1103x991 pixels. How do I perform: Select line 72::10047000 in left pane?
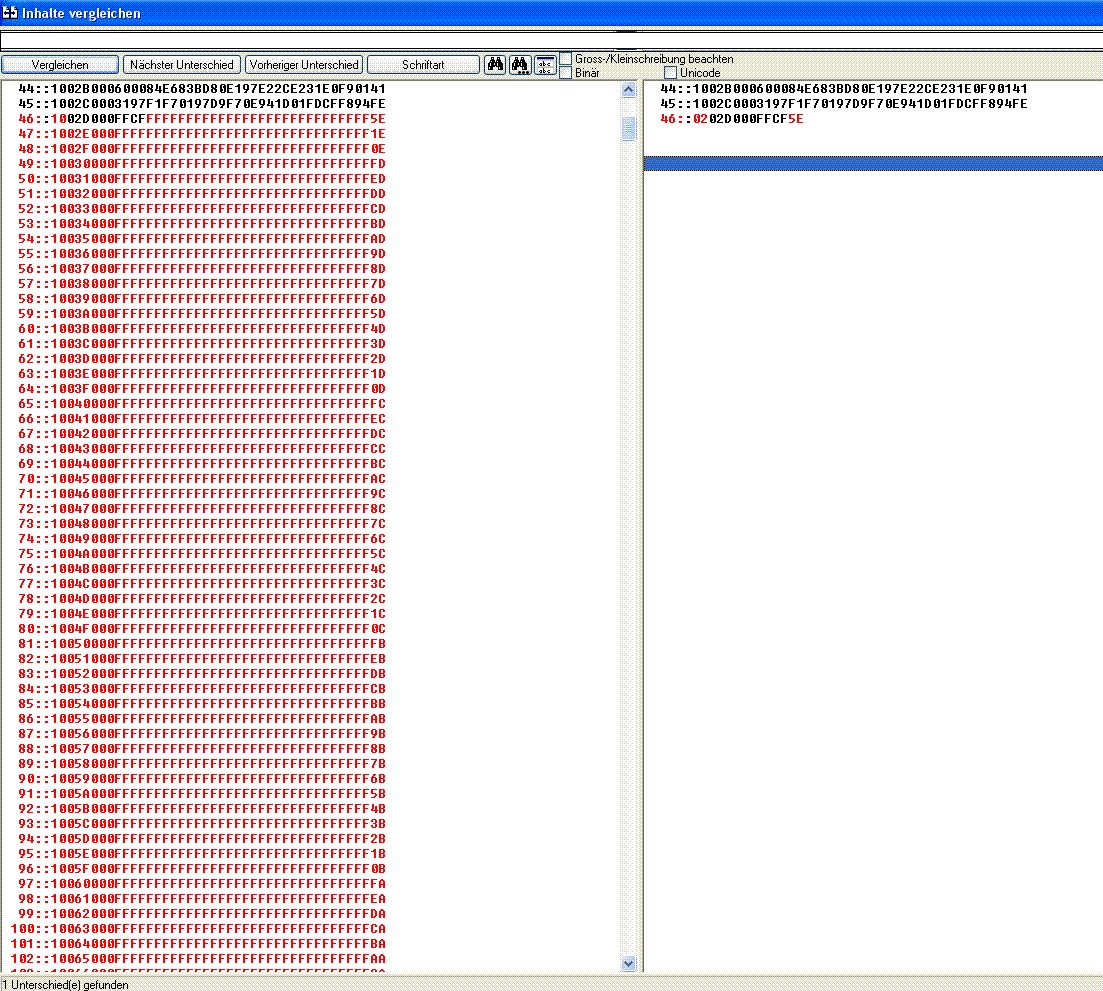[202, 509]
